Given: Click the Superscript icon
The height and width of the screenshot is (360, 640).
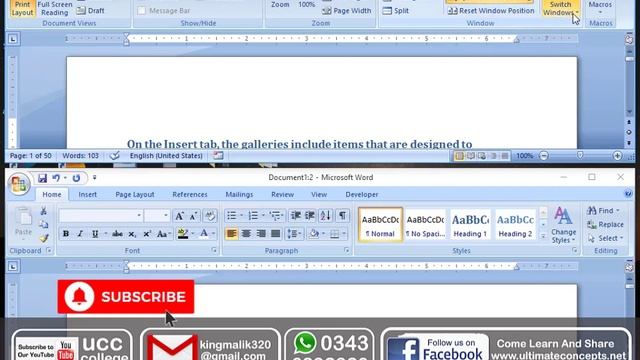Looking at the screenshot, I should (147, 234).
